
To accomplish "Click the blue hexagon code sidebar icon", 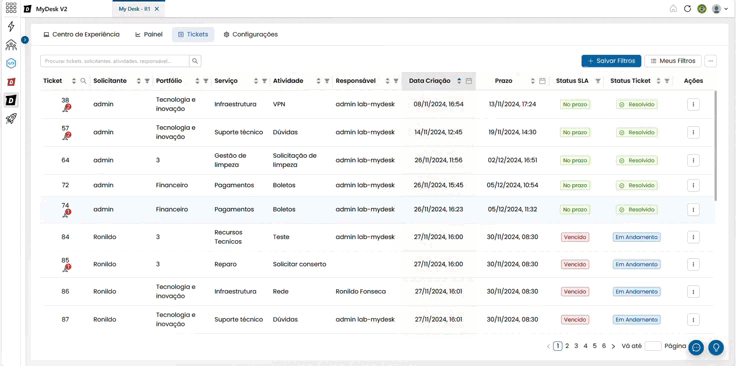I will point(11,63).
